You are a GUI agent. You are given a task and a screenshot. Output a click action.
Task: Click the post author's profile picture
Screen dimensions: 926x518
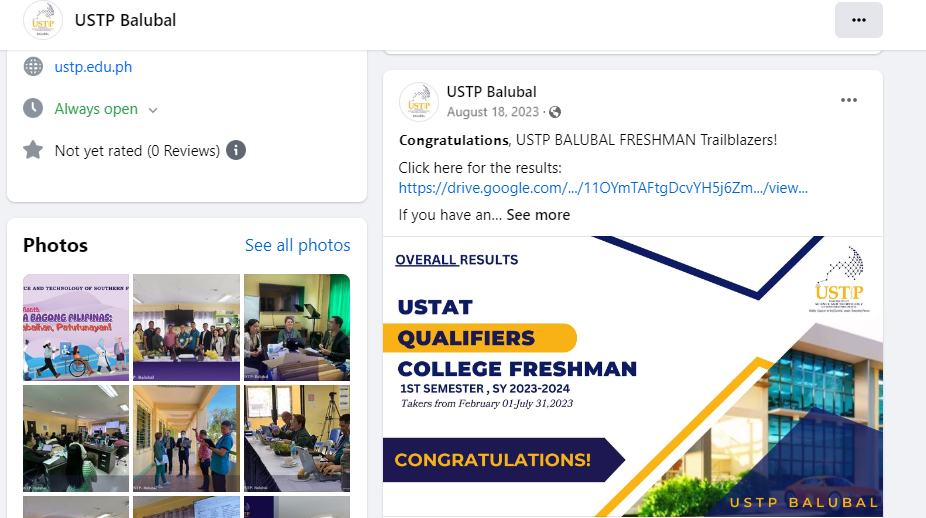419,102
